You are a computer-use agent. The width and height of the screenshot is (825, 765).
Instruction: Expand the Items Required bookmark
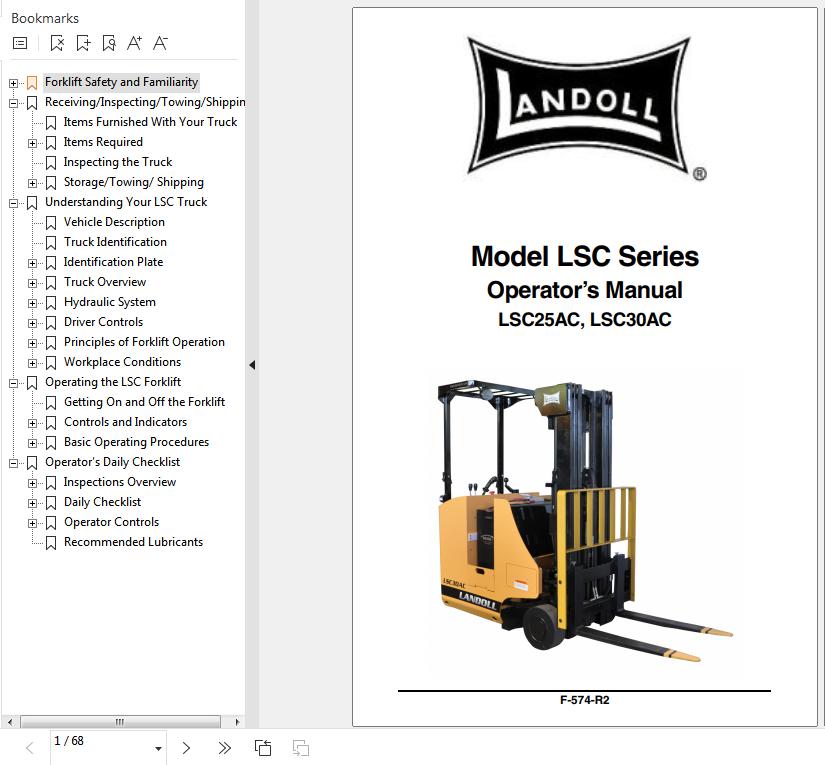click(32, 143)
